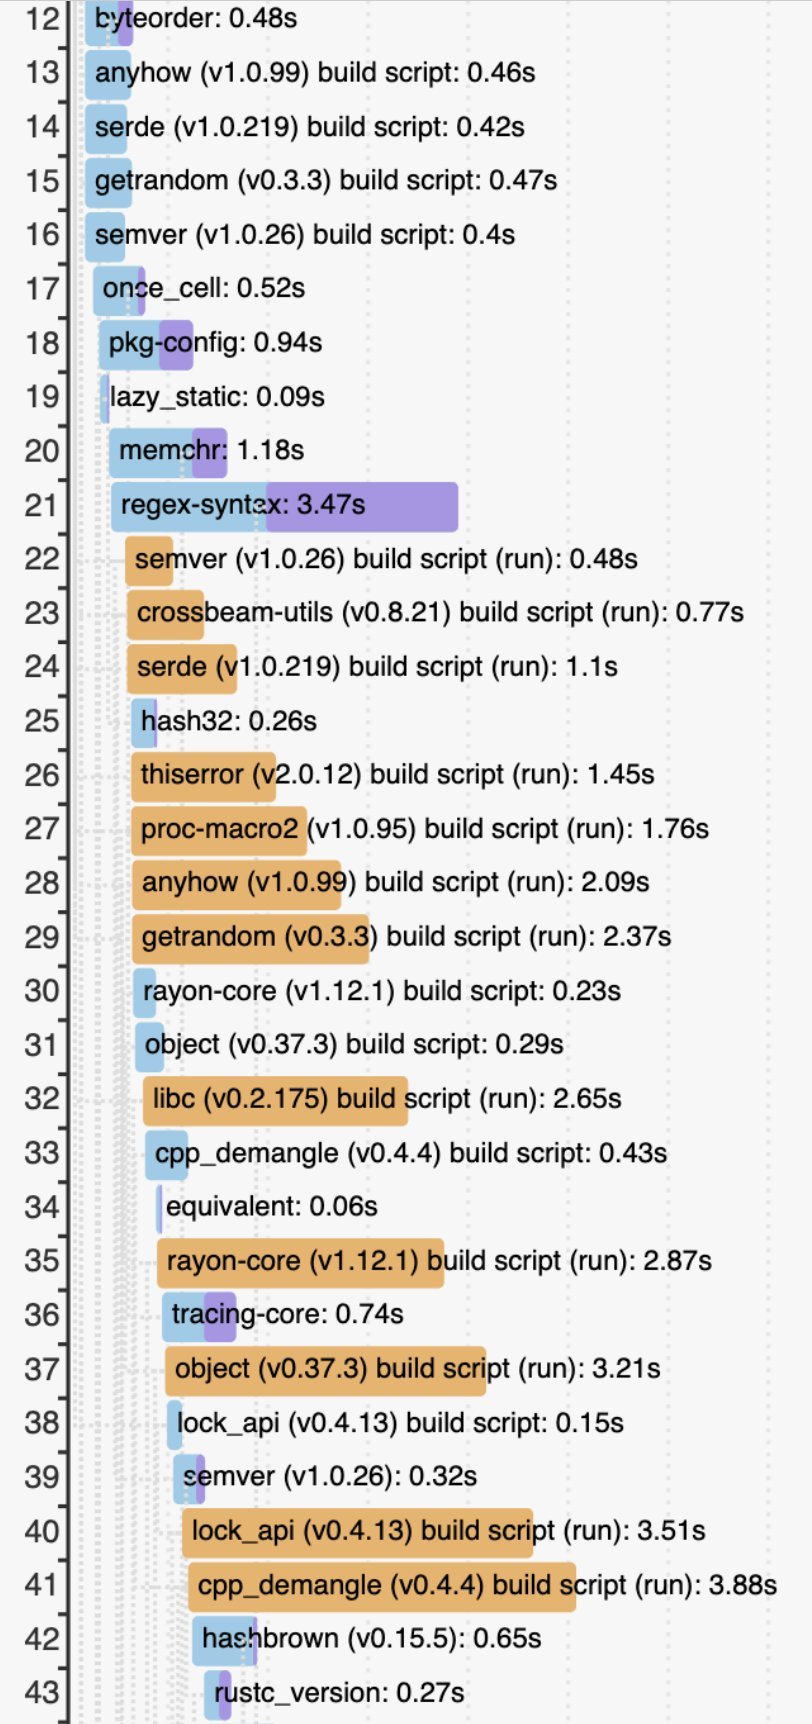Image resolution: width=812 pixels, height=1724 pixels.
Task: Click the getrandom build script (run) bar
Action: (x=250, y=937)
